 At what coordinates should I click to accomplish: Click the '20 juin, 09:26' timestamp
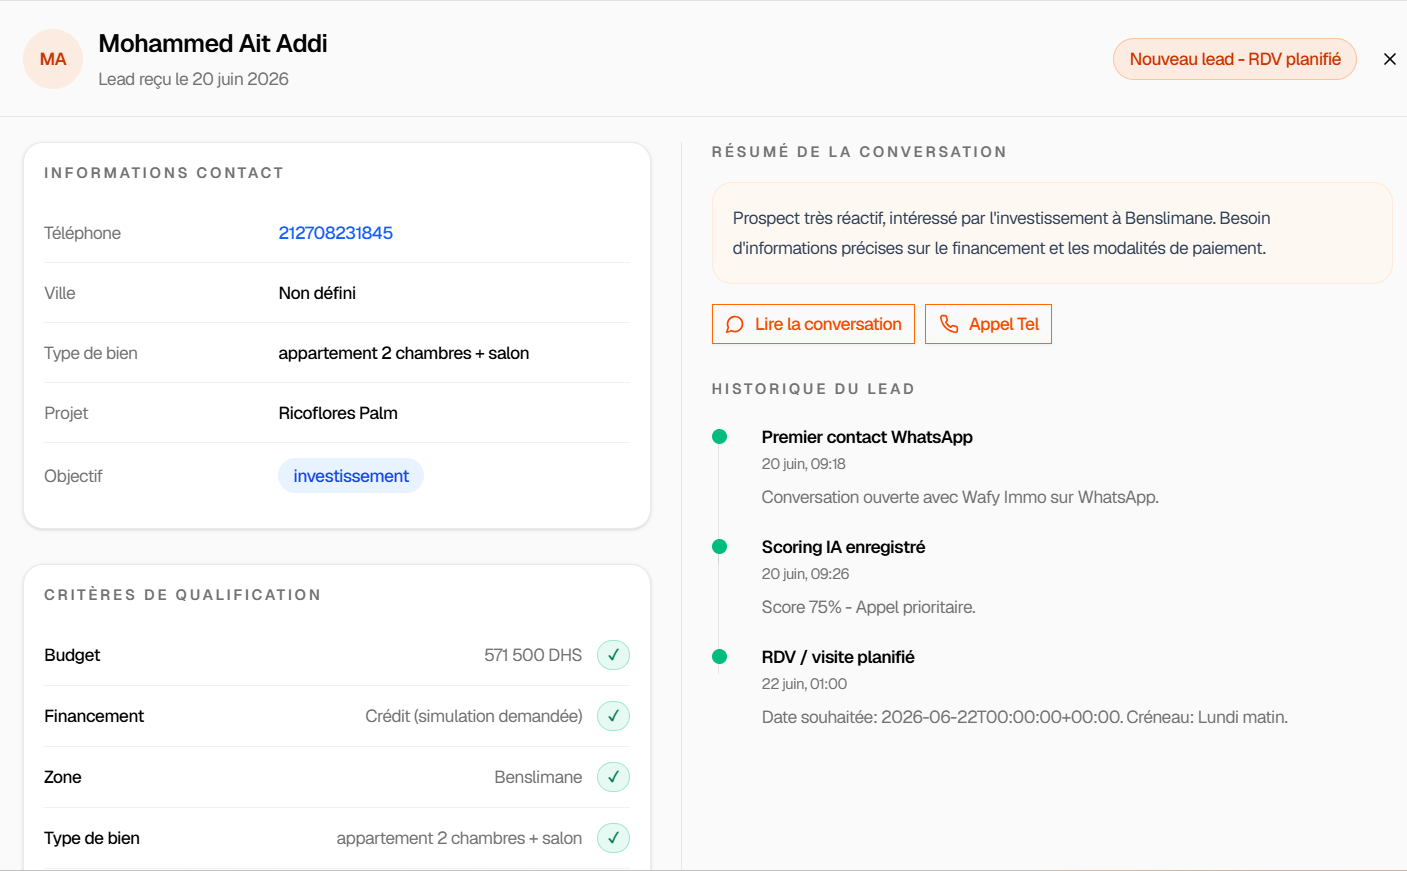pyautogui.click(x=805, y=574)
